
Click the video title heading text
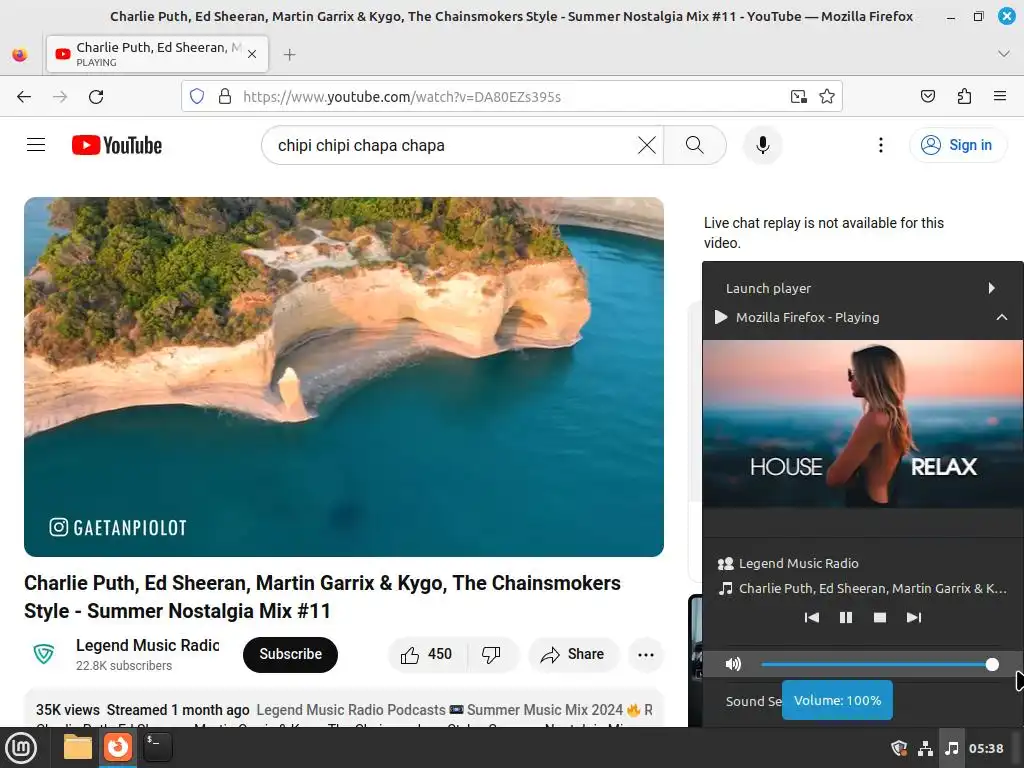click(322, 596)
